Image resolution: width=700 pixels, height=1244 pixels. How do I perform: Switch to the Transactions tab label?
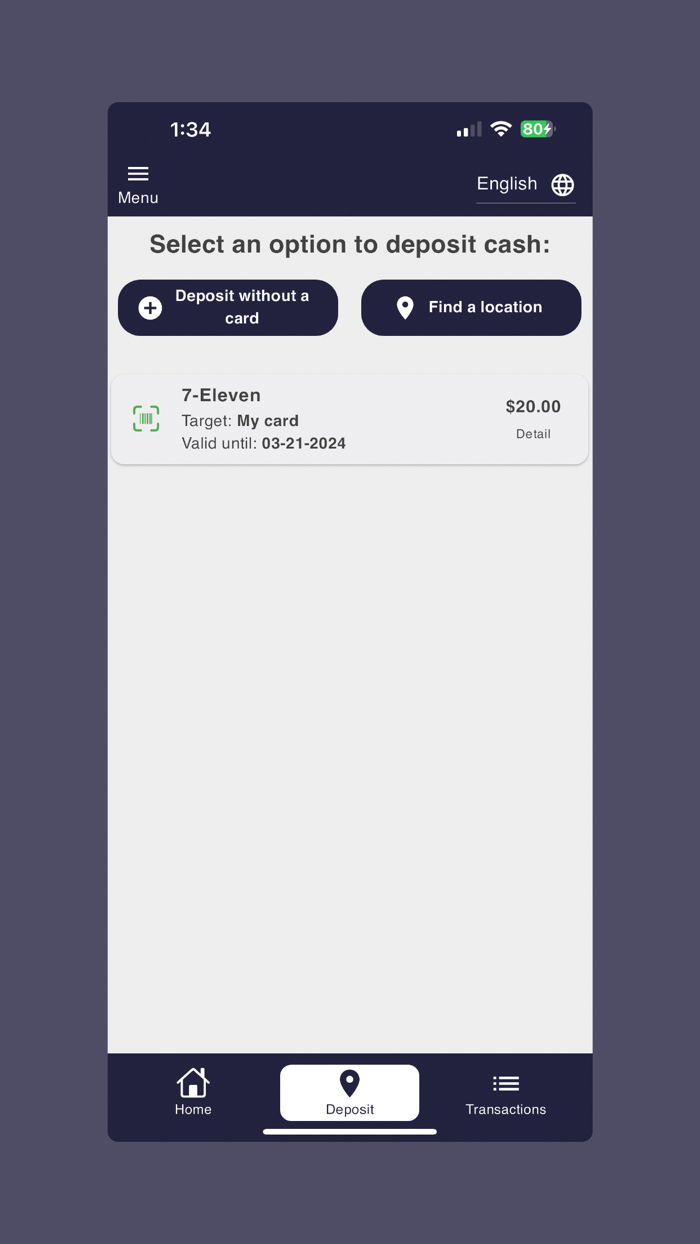pos(506,1109)
